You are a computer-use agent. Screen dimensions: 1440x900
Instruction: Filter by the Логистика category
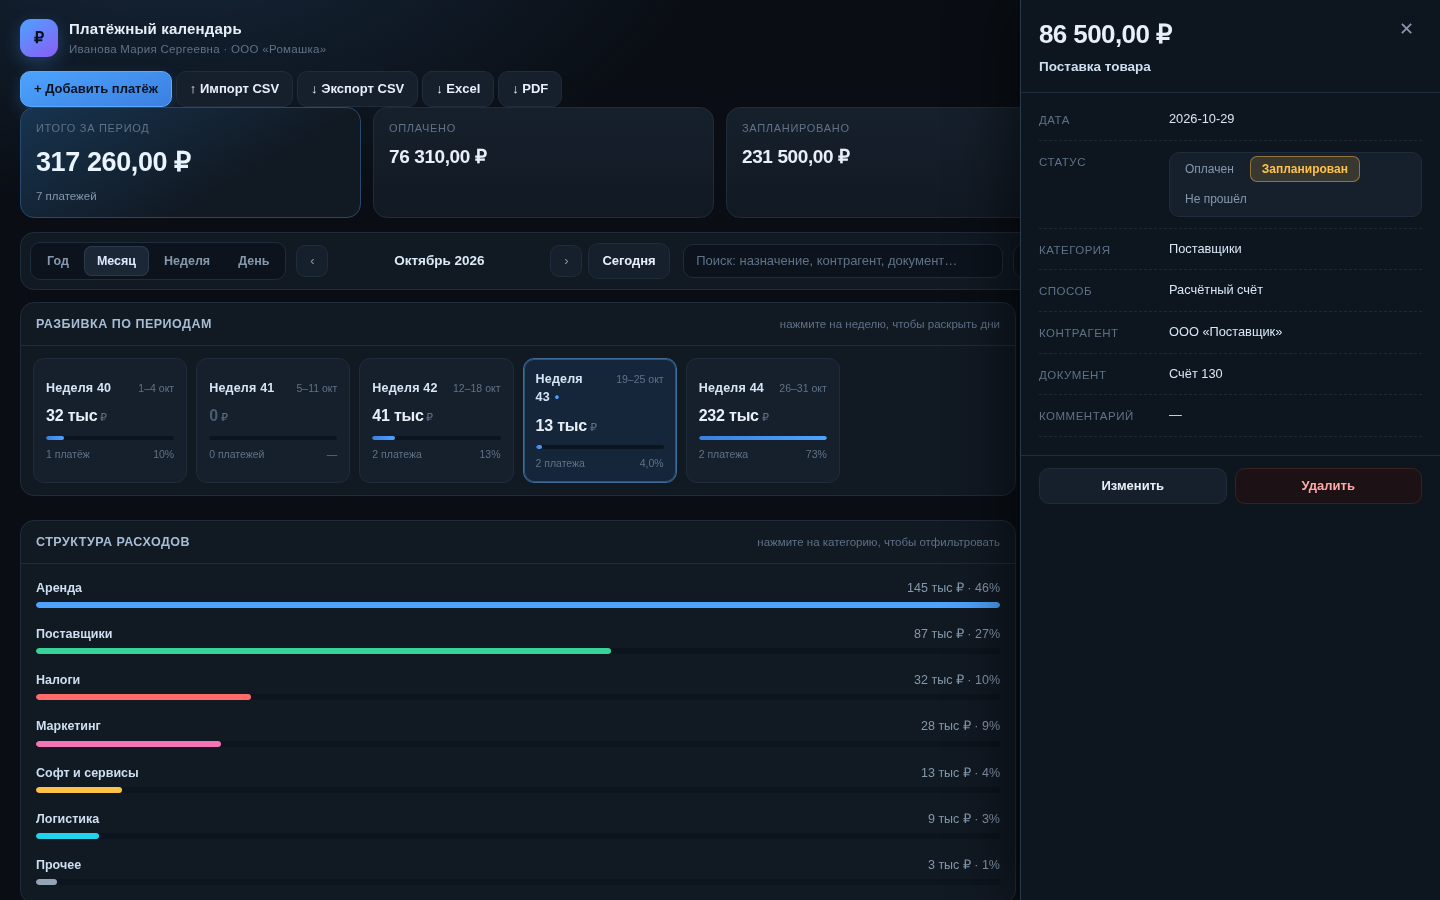click(518, 826)
